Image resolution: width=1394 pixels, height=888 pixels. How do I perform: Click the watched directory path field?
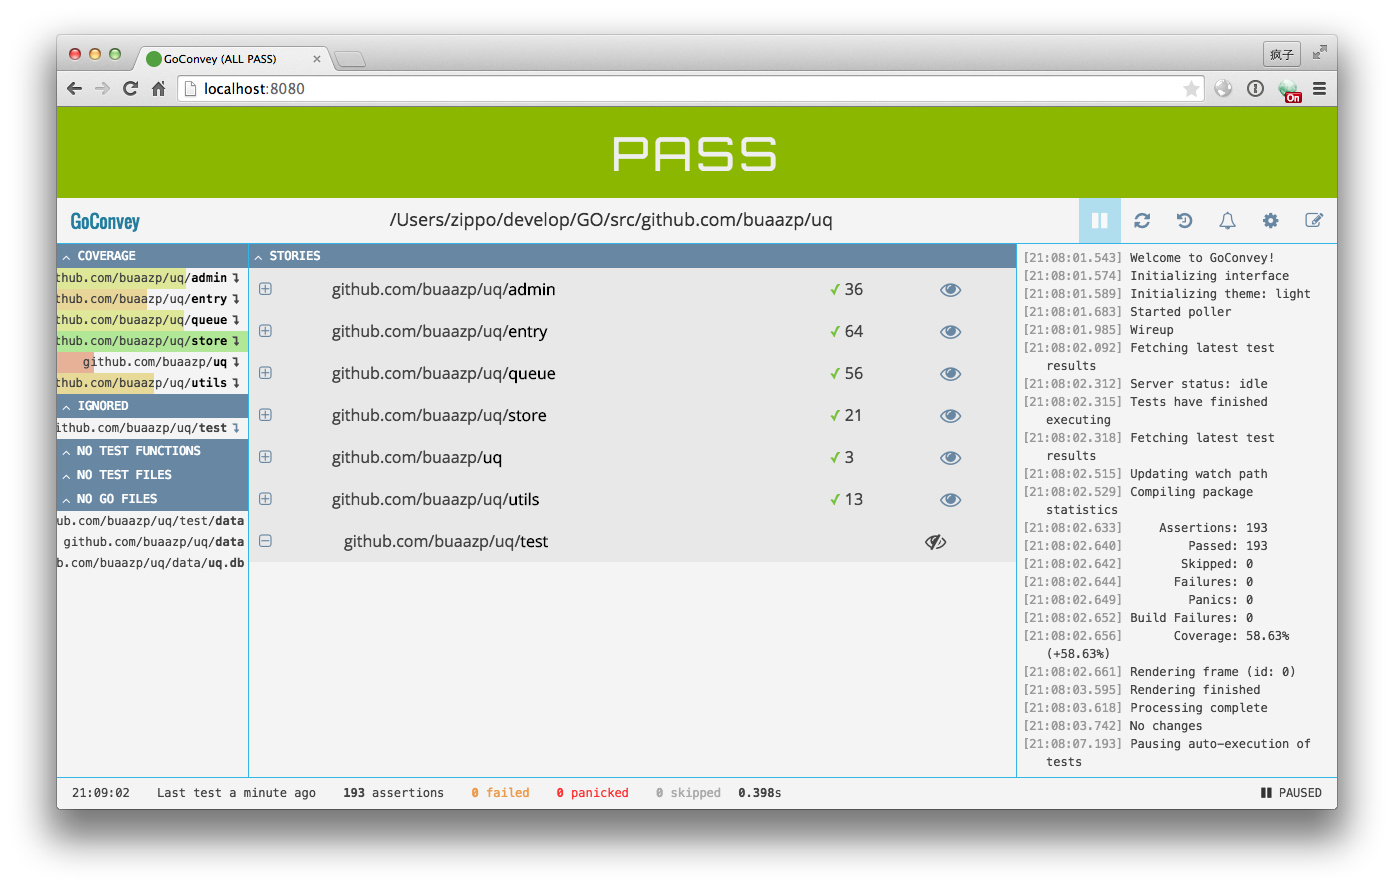611,220
